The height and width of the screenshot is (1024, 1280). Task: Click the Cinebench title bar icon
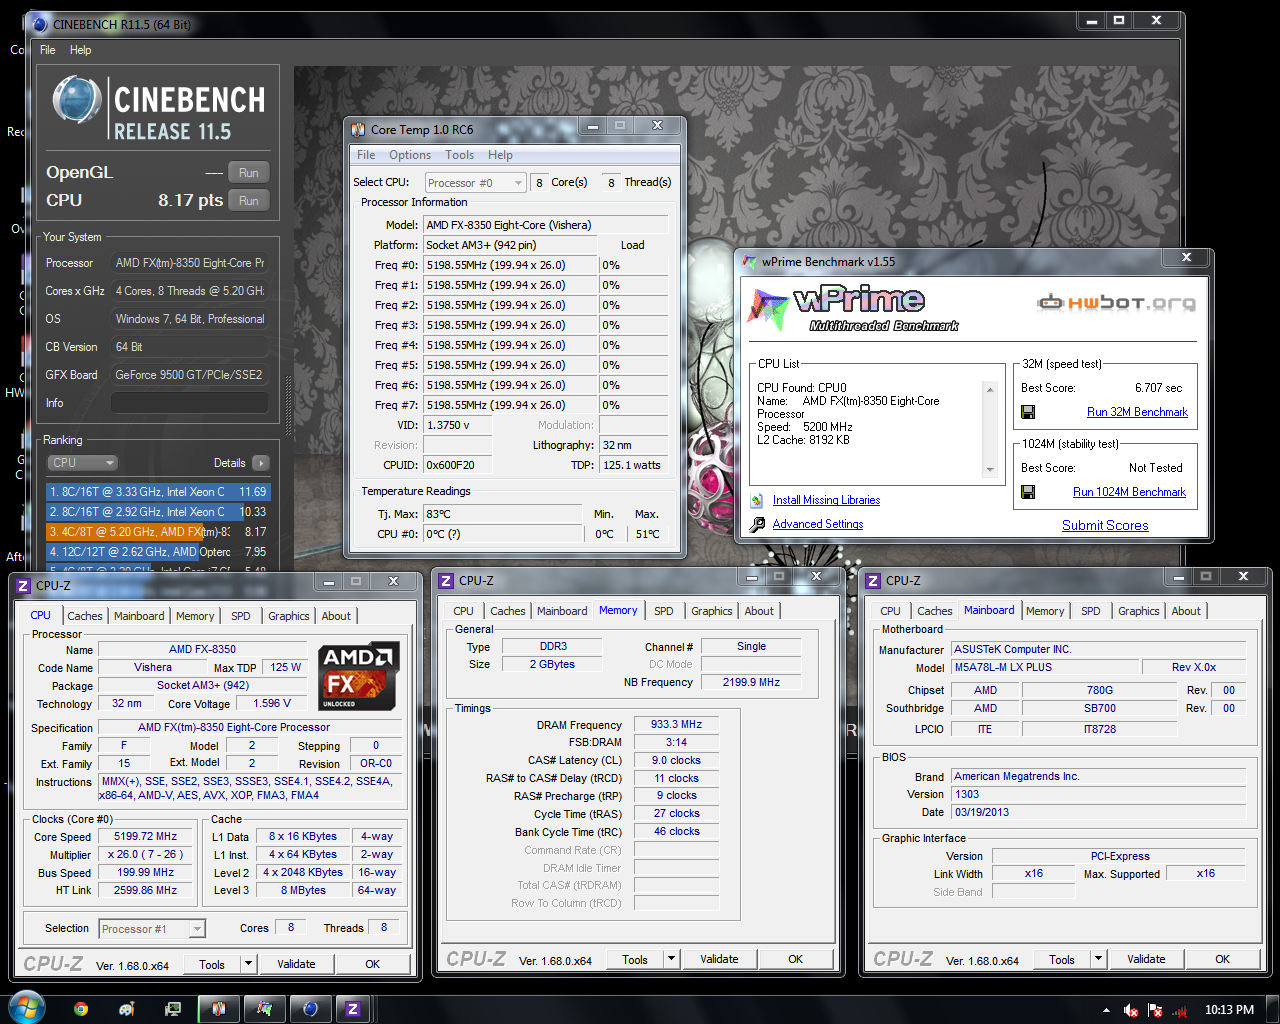[40, 24]
